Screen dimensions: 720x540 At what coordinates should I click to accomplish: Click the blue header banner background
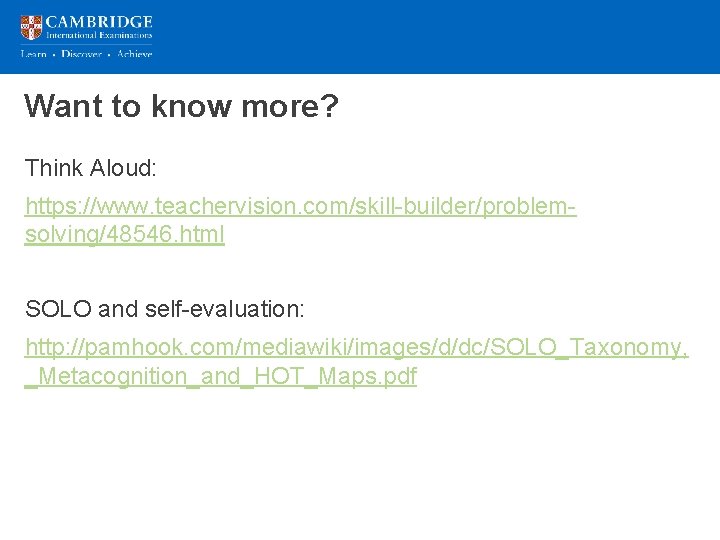(450, 36)
